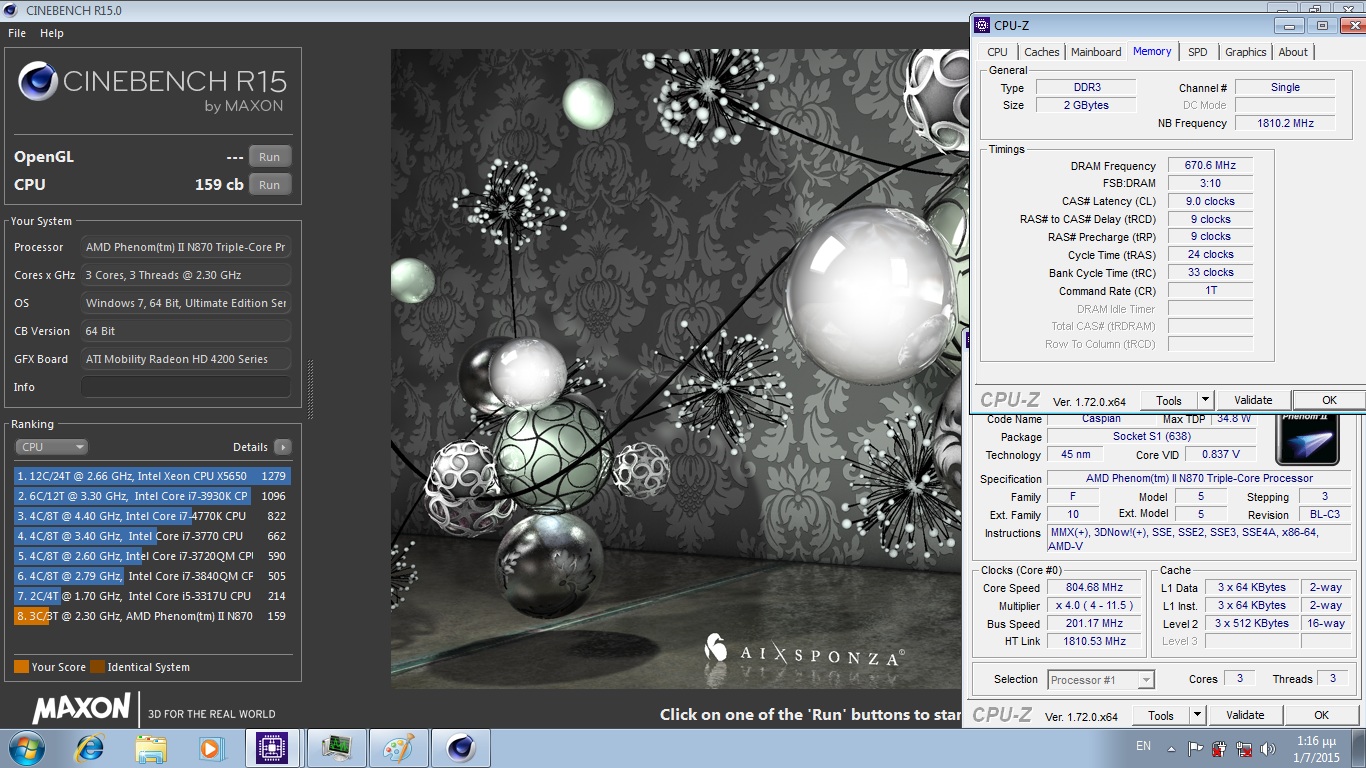Switch to Caches tab in CPU-Z
Viewport: 1366px width, 768px height.
[x=1042, y=52]
